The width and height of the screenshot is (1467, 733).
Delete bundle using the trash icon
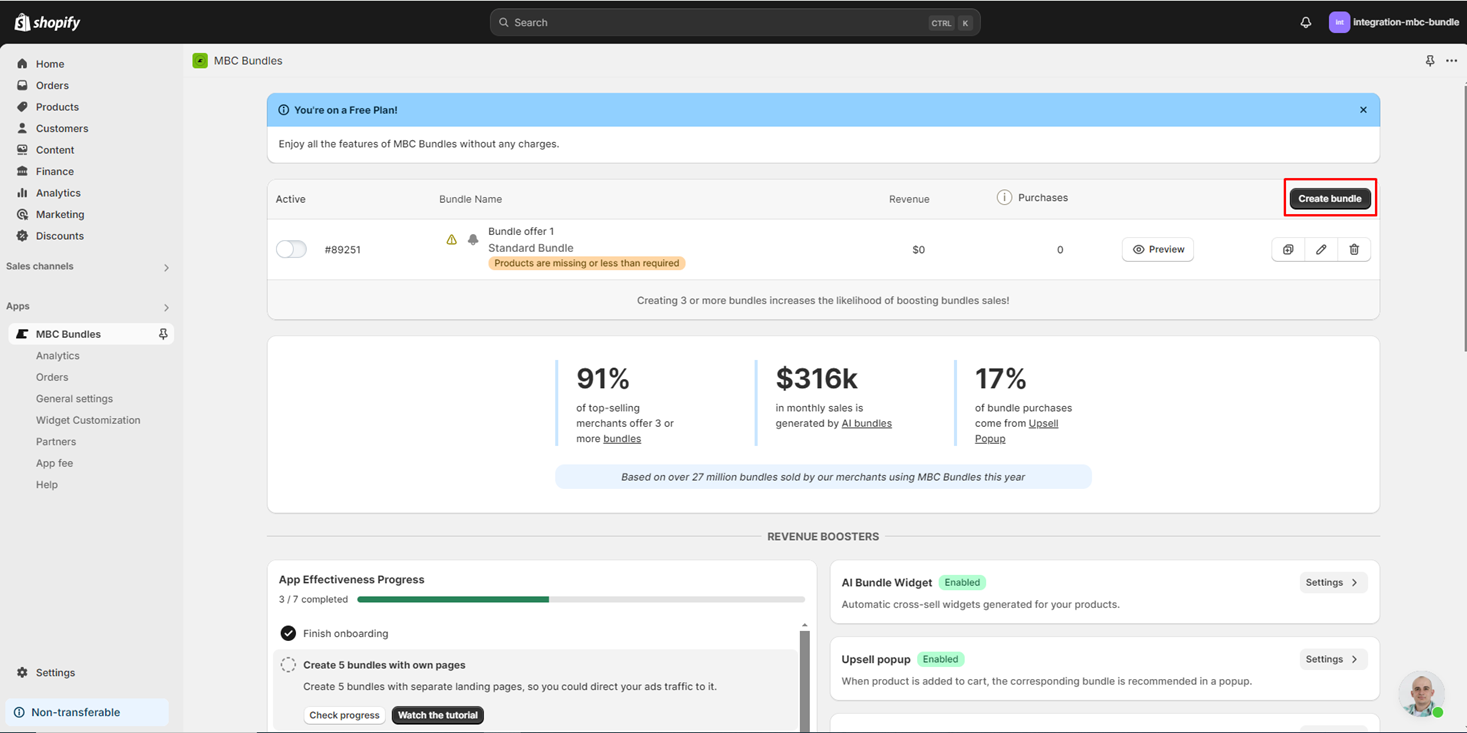coord(1354,250)
